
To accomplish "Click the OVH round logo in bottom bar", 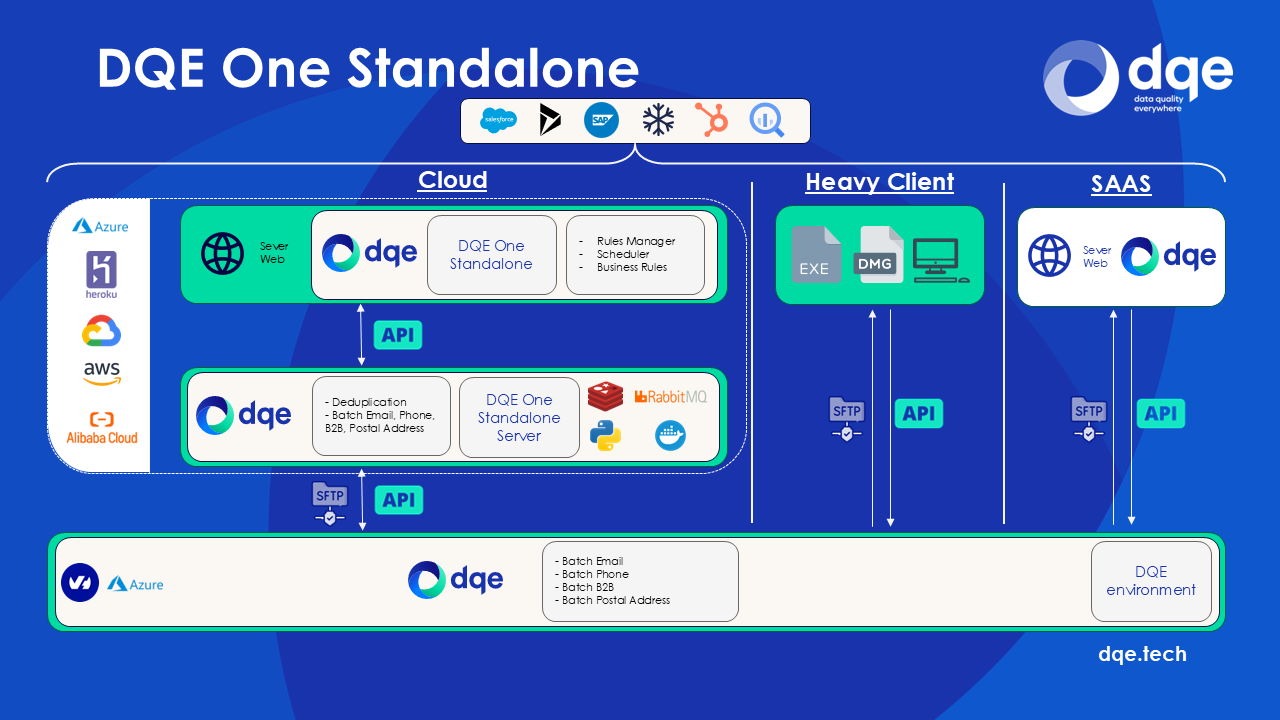I will point(80,583).
